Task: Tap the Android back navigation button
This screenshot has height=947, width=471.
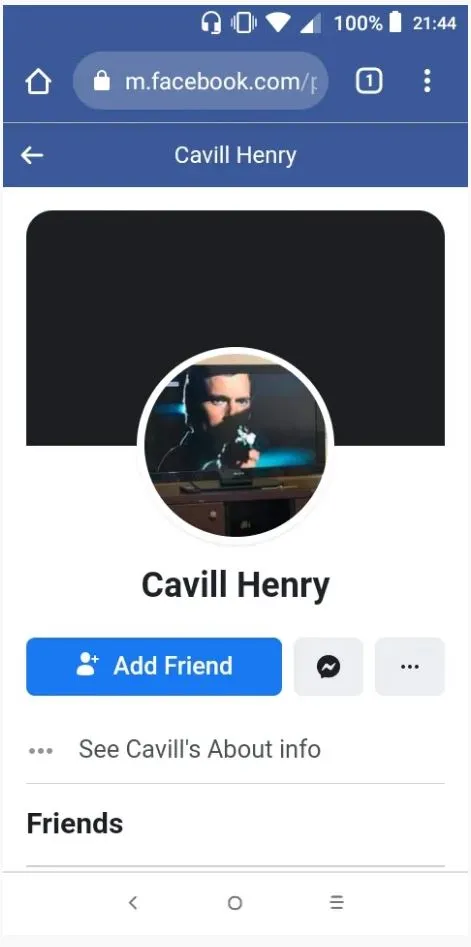Action: coord(133,903)
